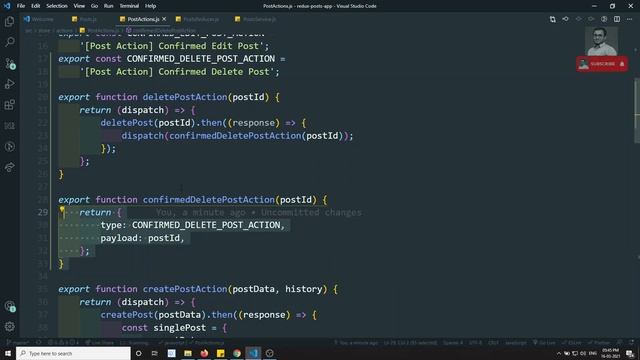Click Live Share in the status bar
Screen dimensions: 640x360
point(100,342)
